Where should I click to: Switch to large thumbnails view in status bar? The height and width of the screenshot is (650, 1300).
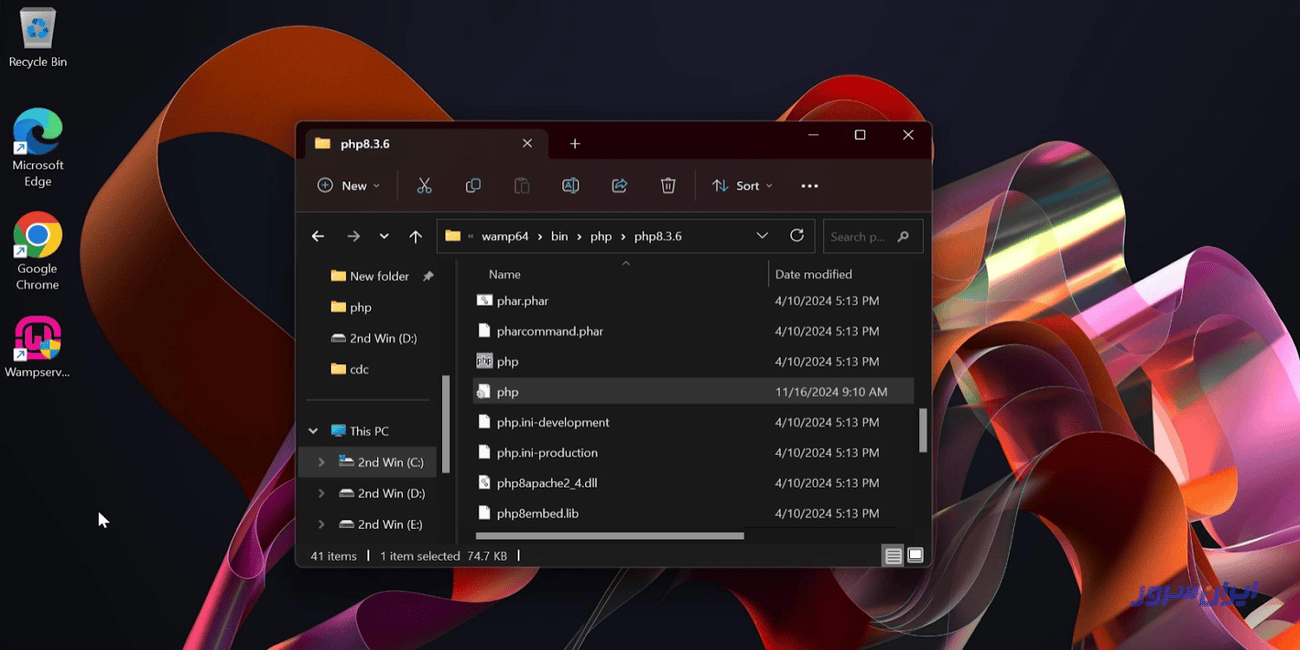point(915,556)
